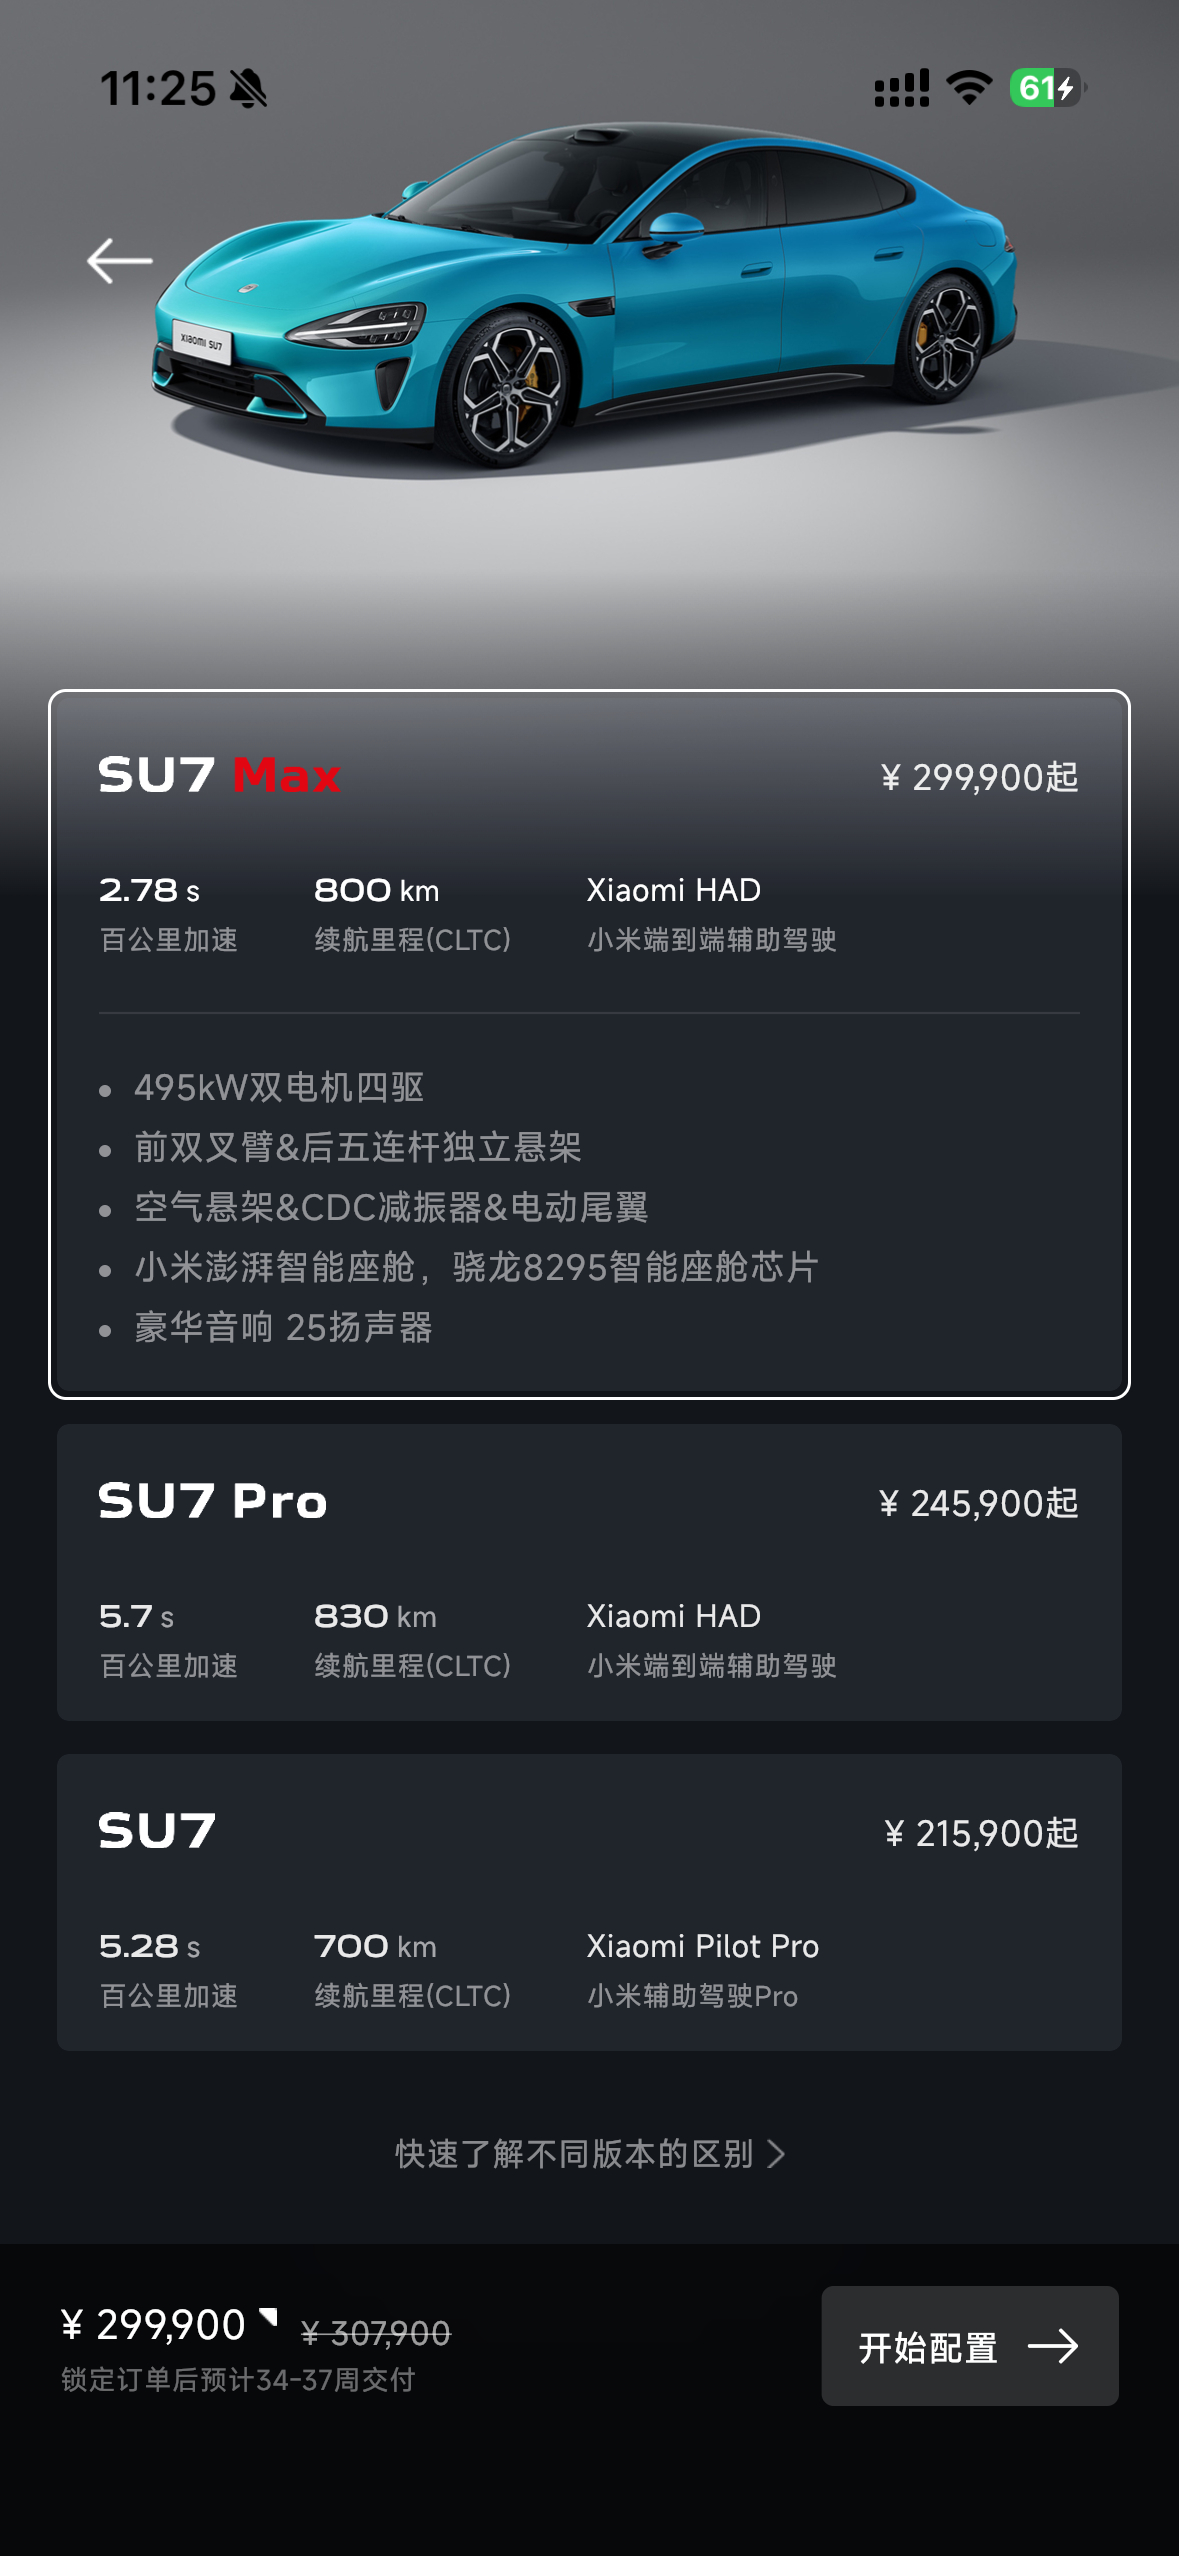Tap the battery charging indicator
1179x2556 pixels.
click(x=1047, y=88)
